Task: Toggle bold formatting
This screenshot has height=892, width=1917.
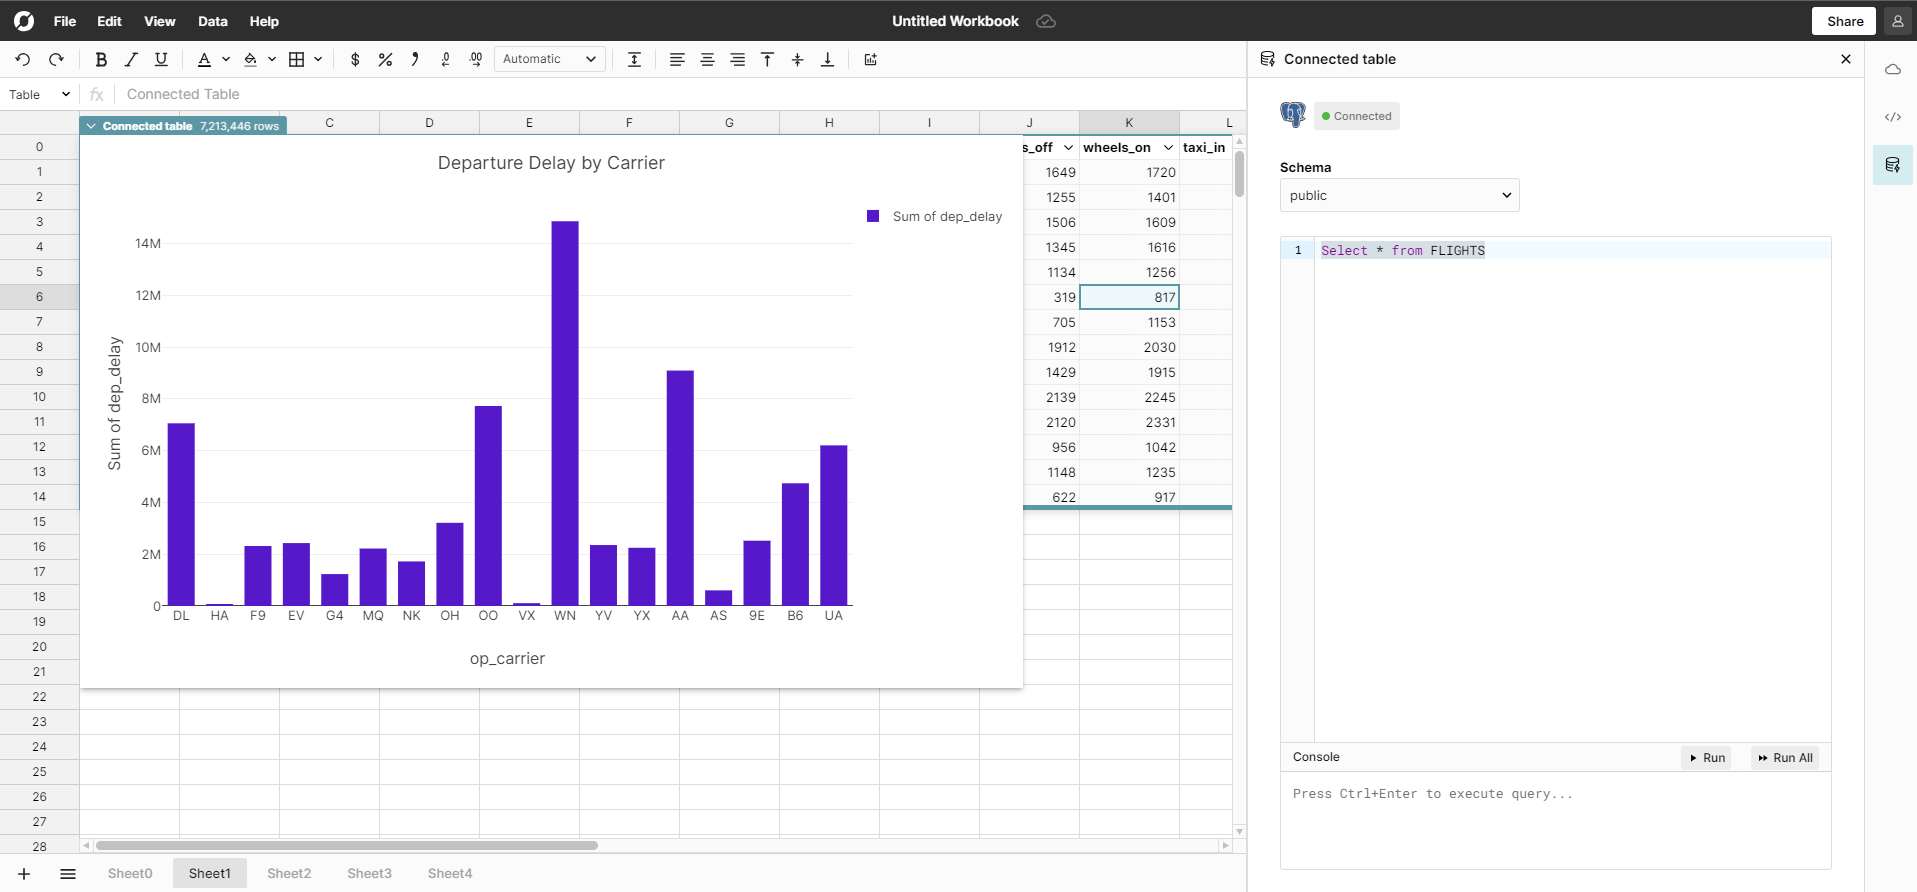Action: [x=101, y=60]
